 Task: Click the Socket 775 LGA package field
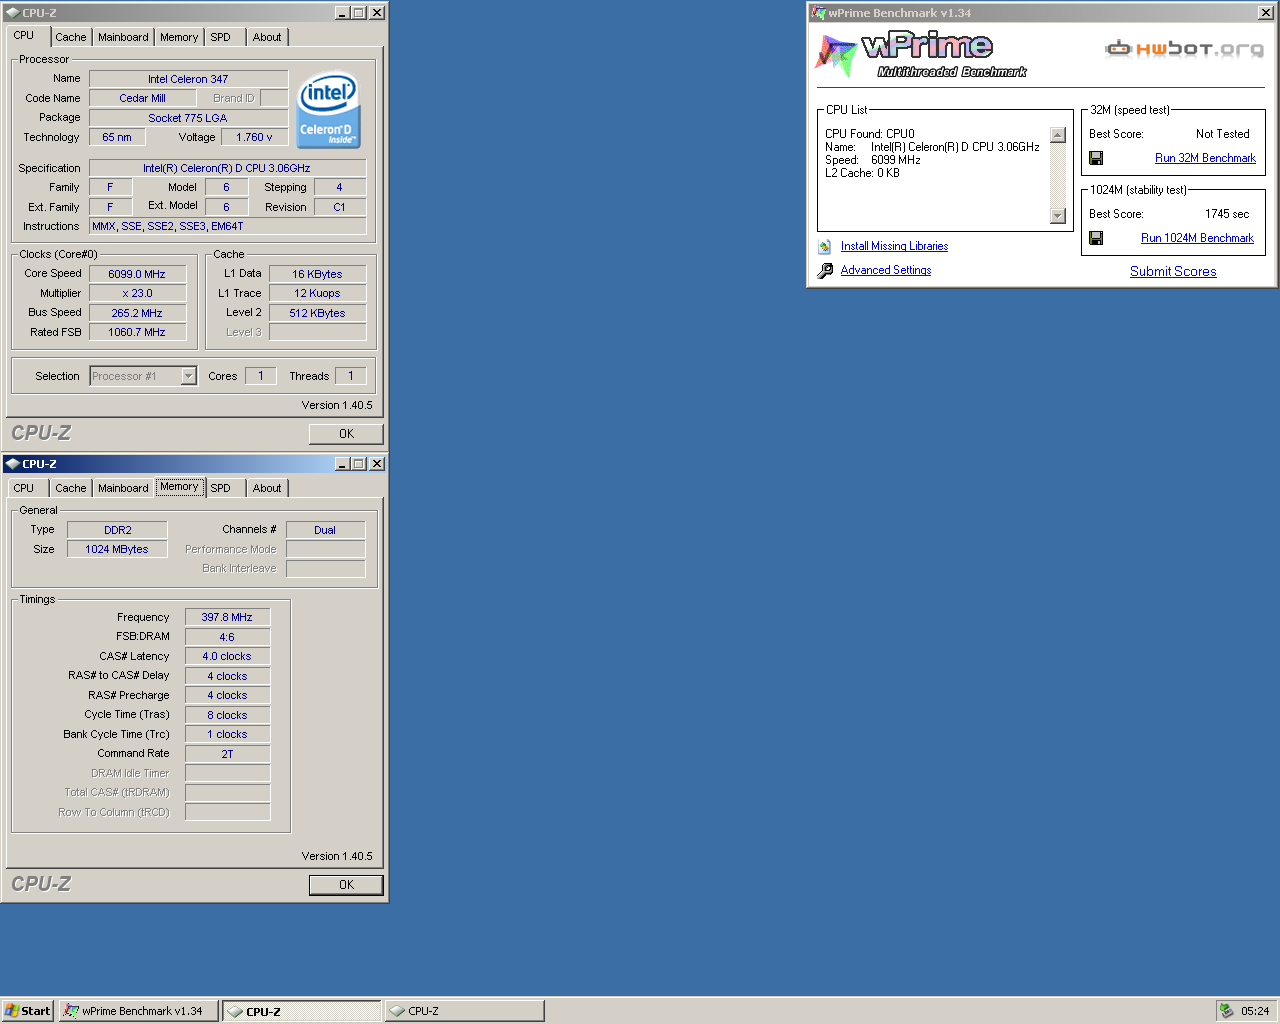click(188, 118)
